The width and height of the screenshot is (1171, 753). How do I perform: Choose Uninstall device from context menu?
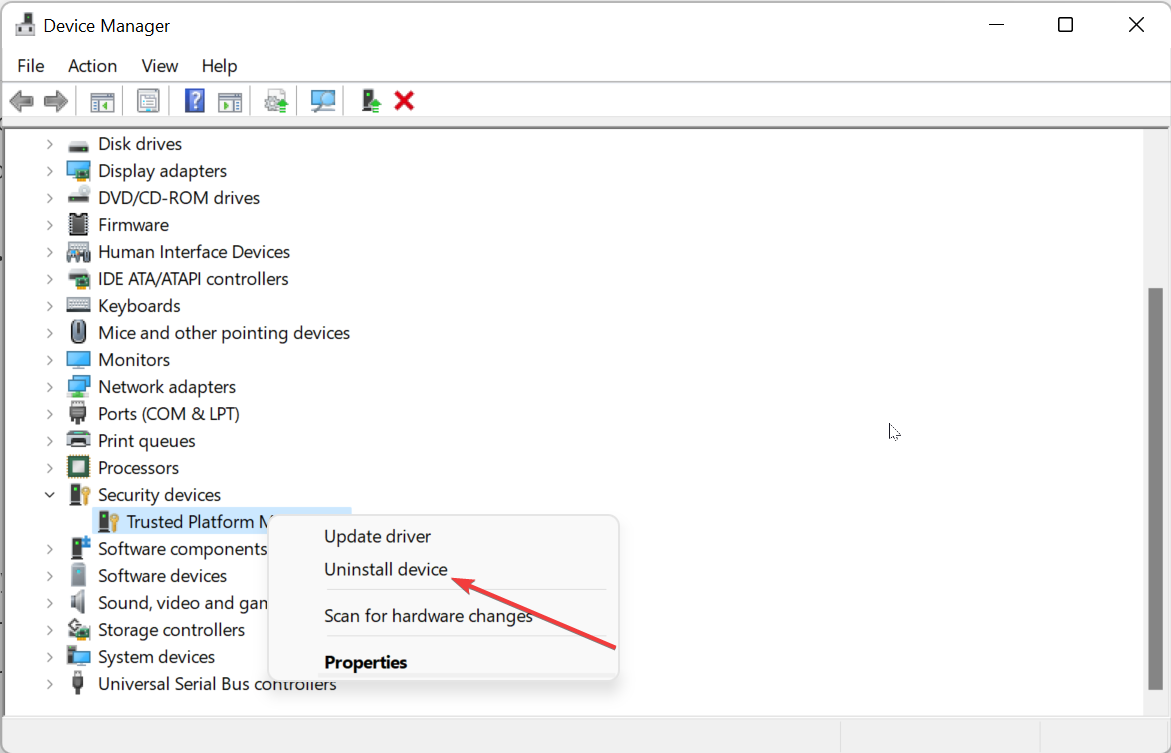[x=385, y=569]
